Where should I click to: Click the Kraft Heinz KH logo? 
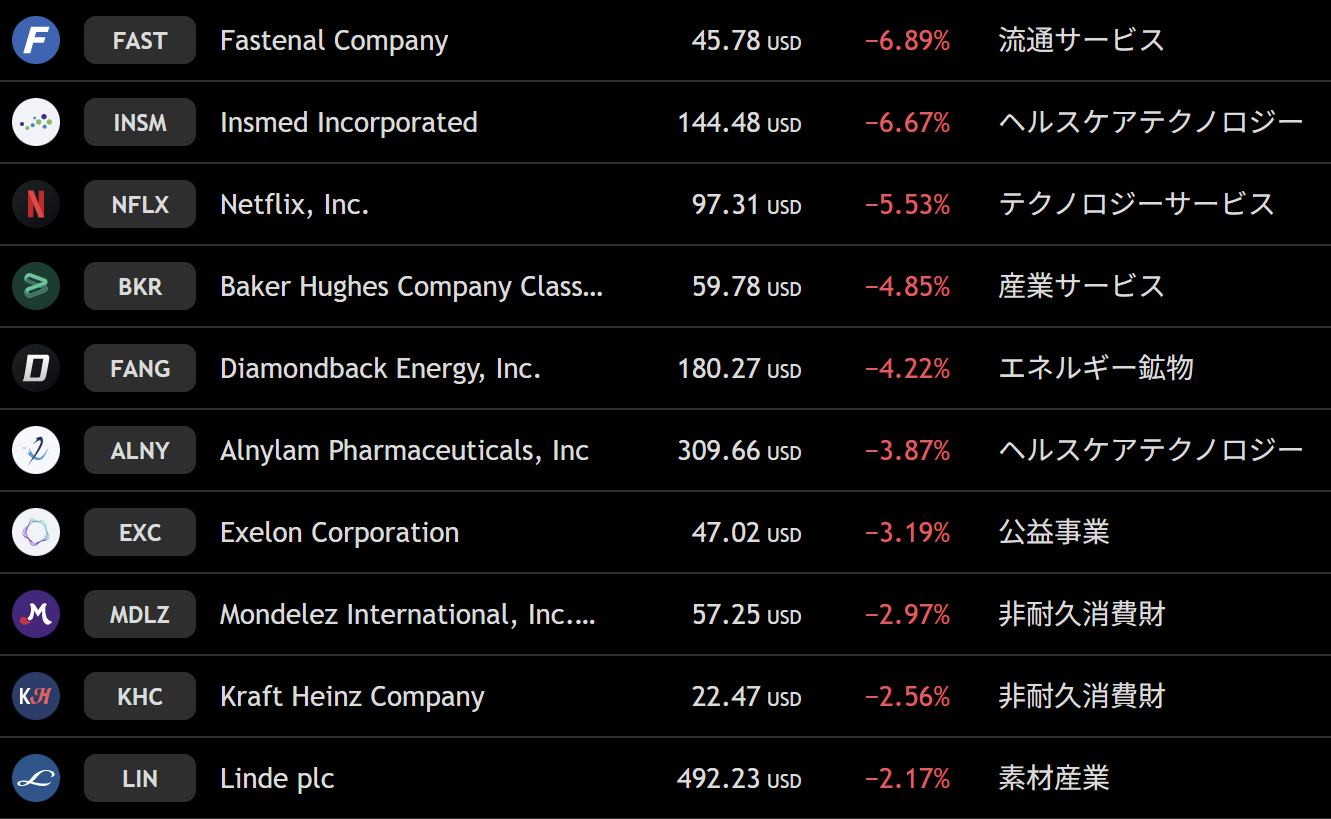point(36,697)
